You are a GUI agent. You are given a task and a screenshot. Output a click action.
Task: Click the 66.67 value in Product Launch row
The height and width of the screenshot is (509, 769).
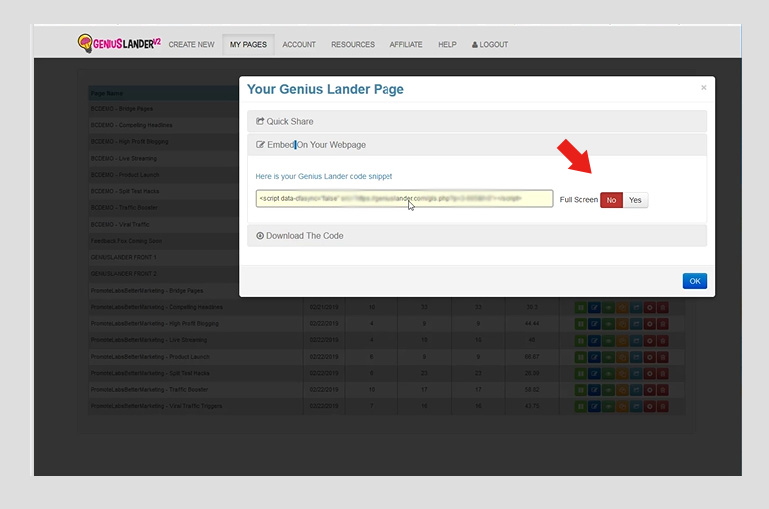532,357
